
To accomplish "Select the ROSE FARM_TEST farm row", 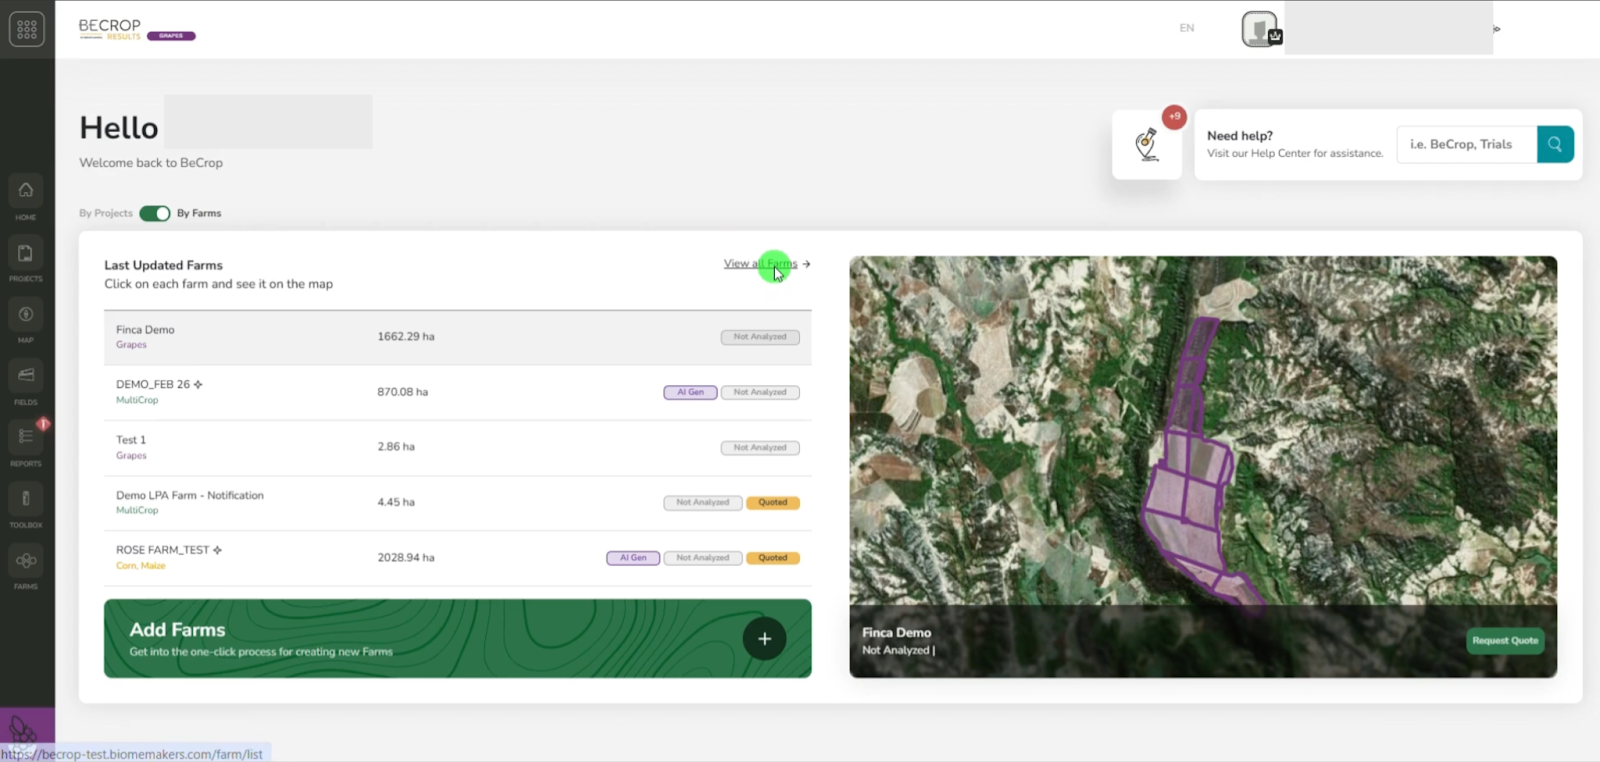I will [x=457, y=558].
